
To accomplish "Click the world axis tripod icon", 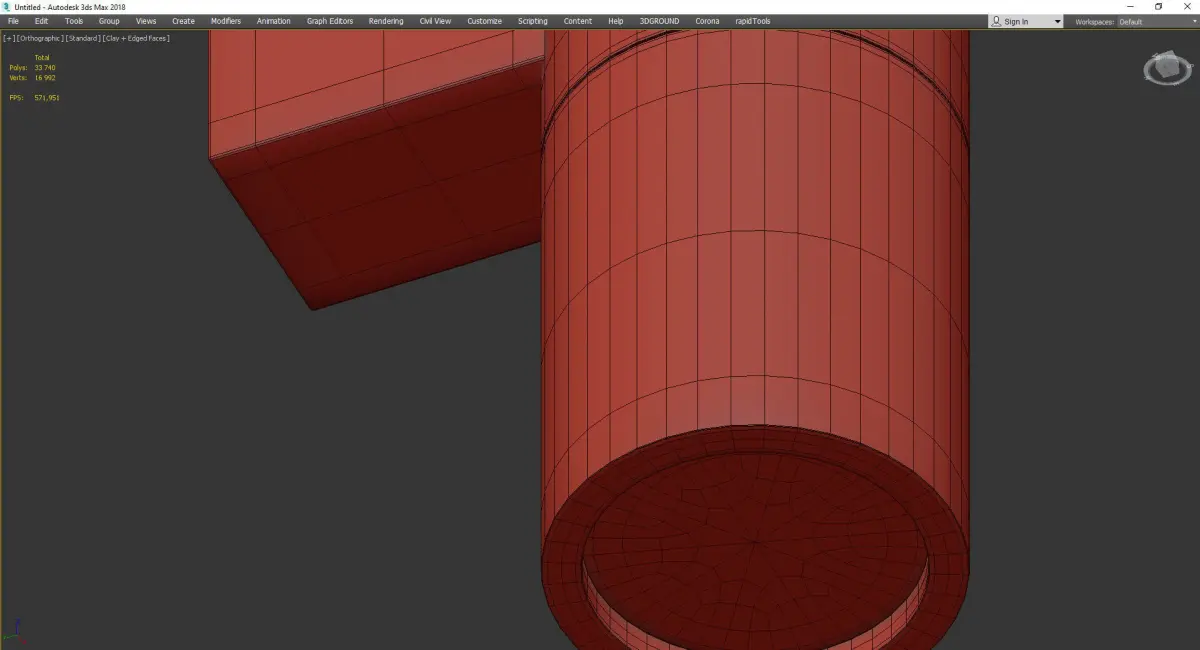I will click(x=16, y=632).
